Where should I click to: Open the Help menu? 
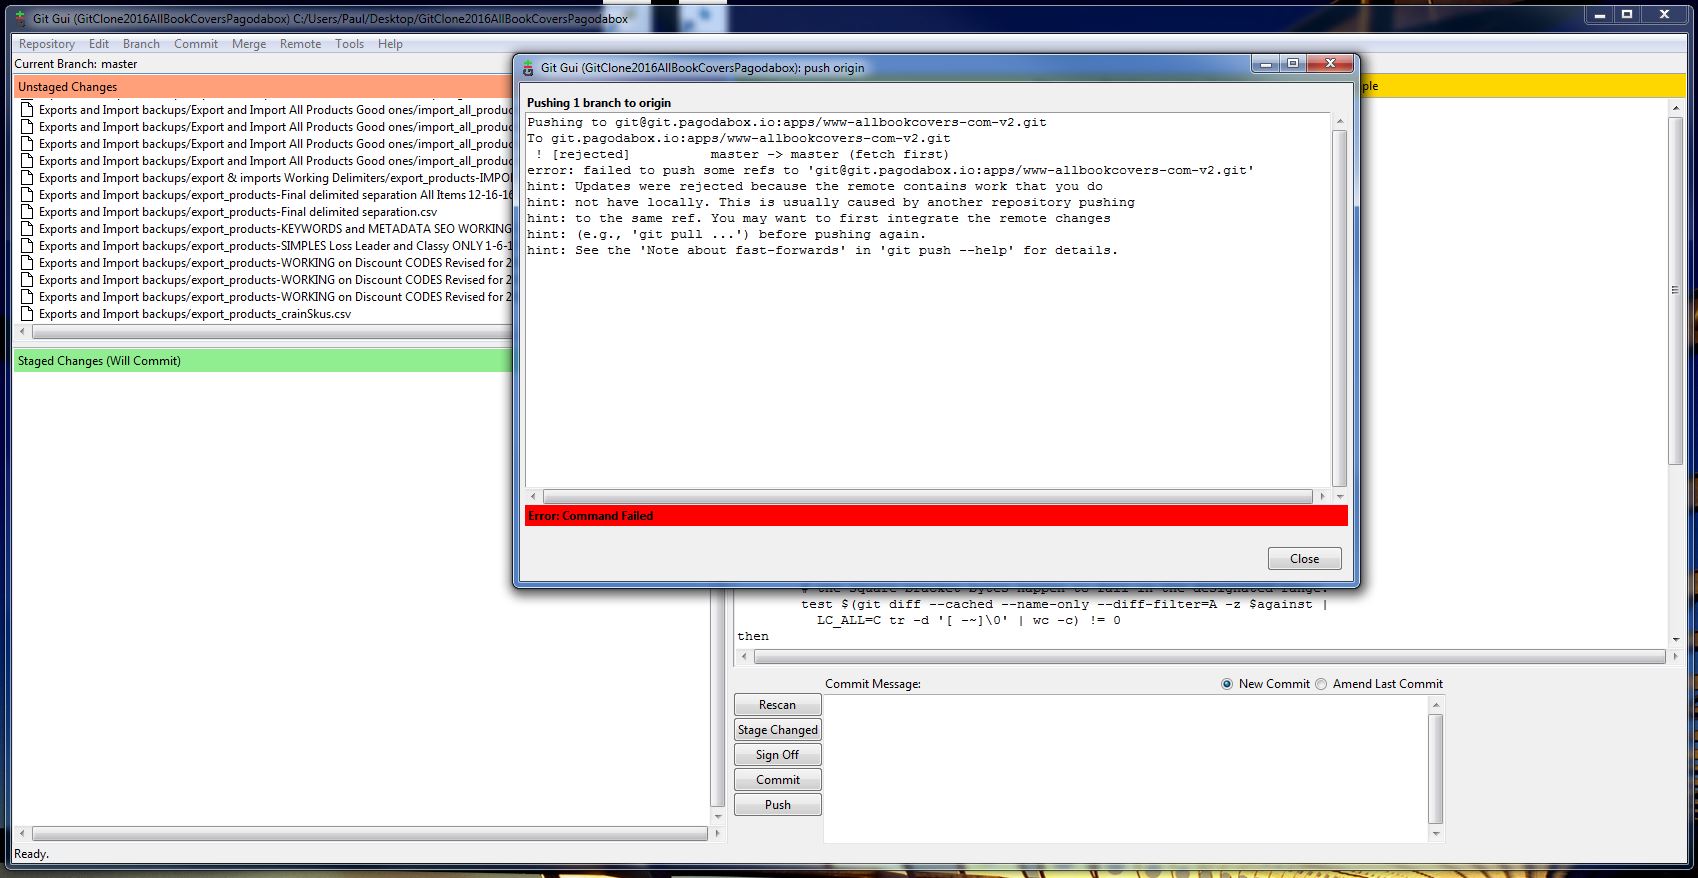coord(390,44)
